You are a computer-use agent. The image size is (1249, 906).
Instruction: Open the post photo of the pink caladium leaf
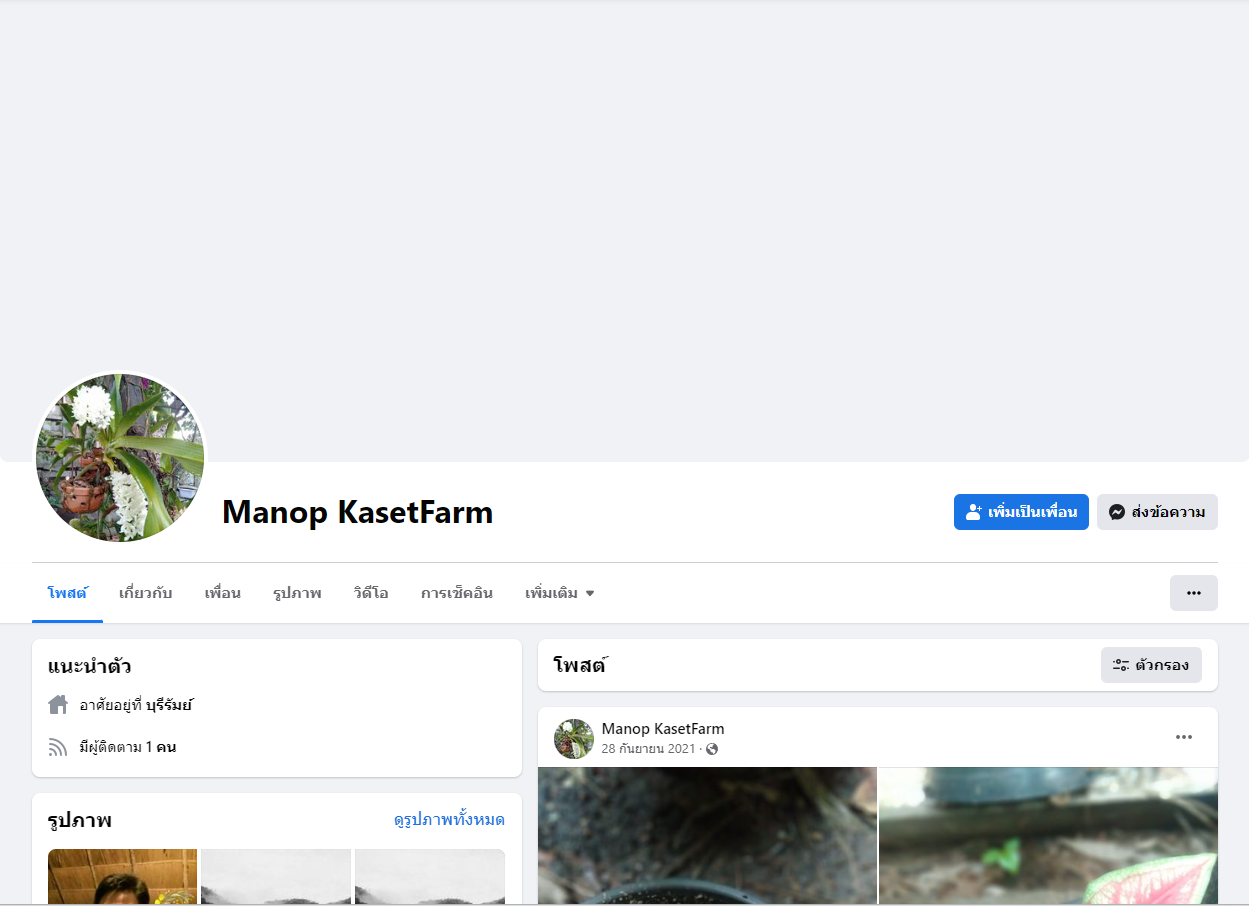tap(1048, 835)
